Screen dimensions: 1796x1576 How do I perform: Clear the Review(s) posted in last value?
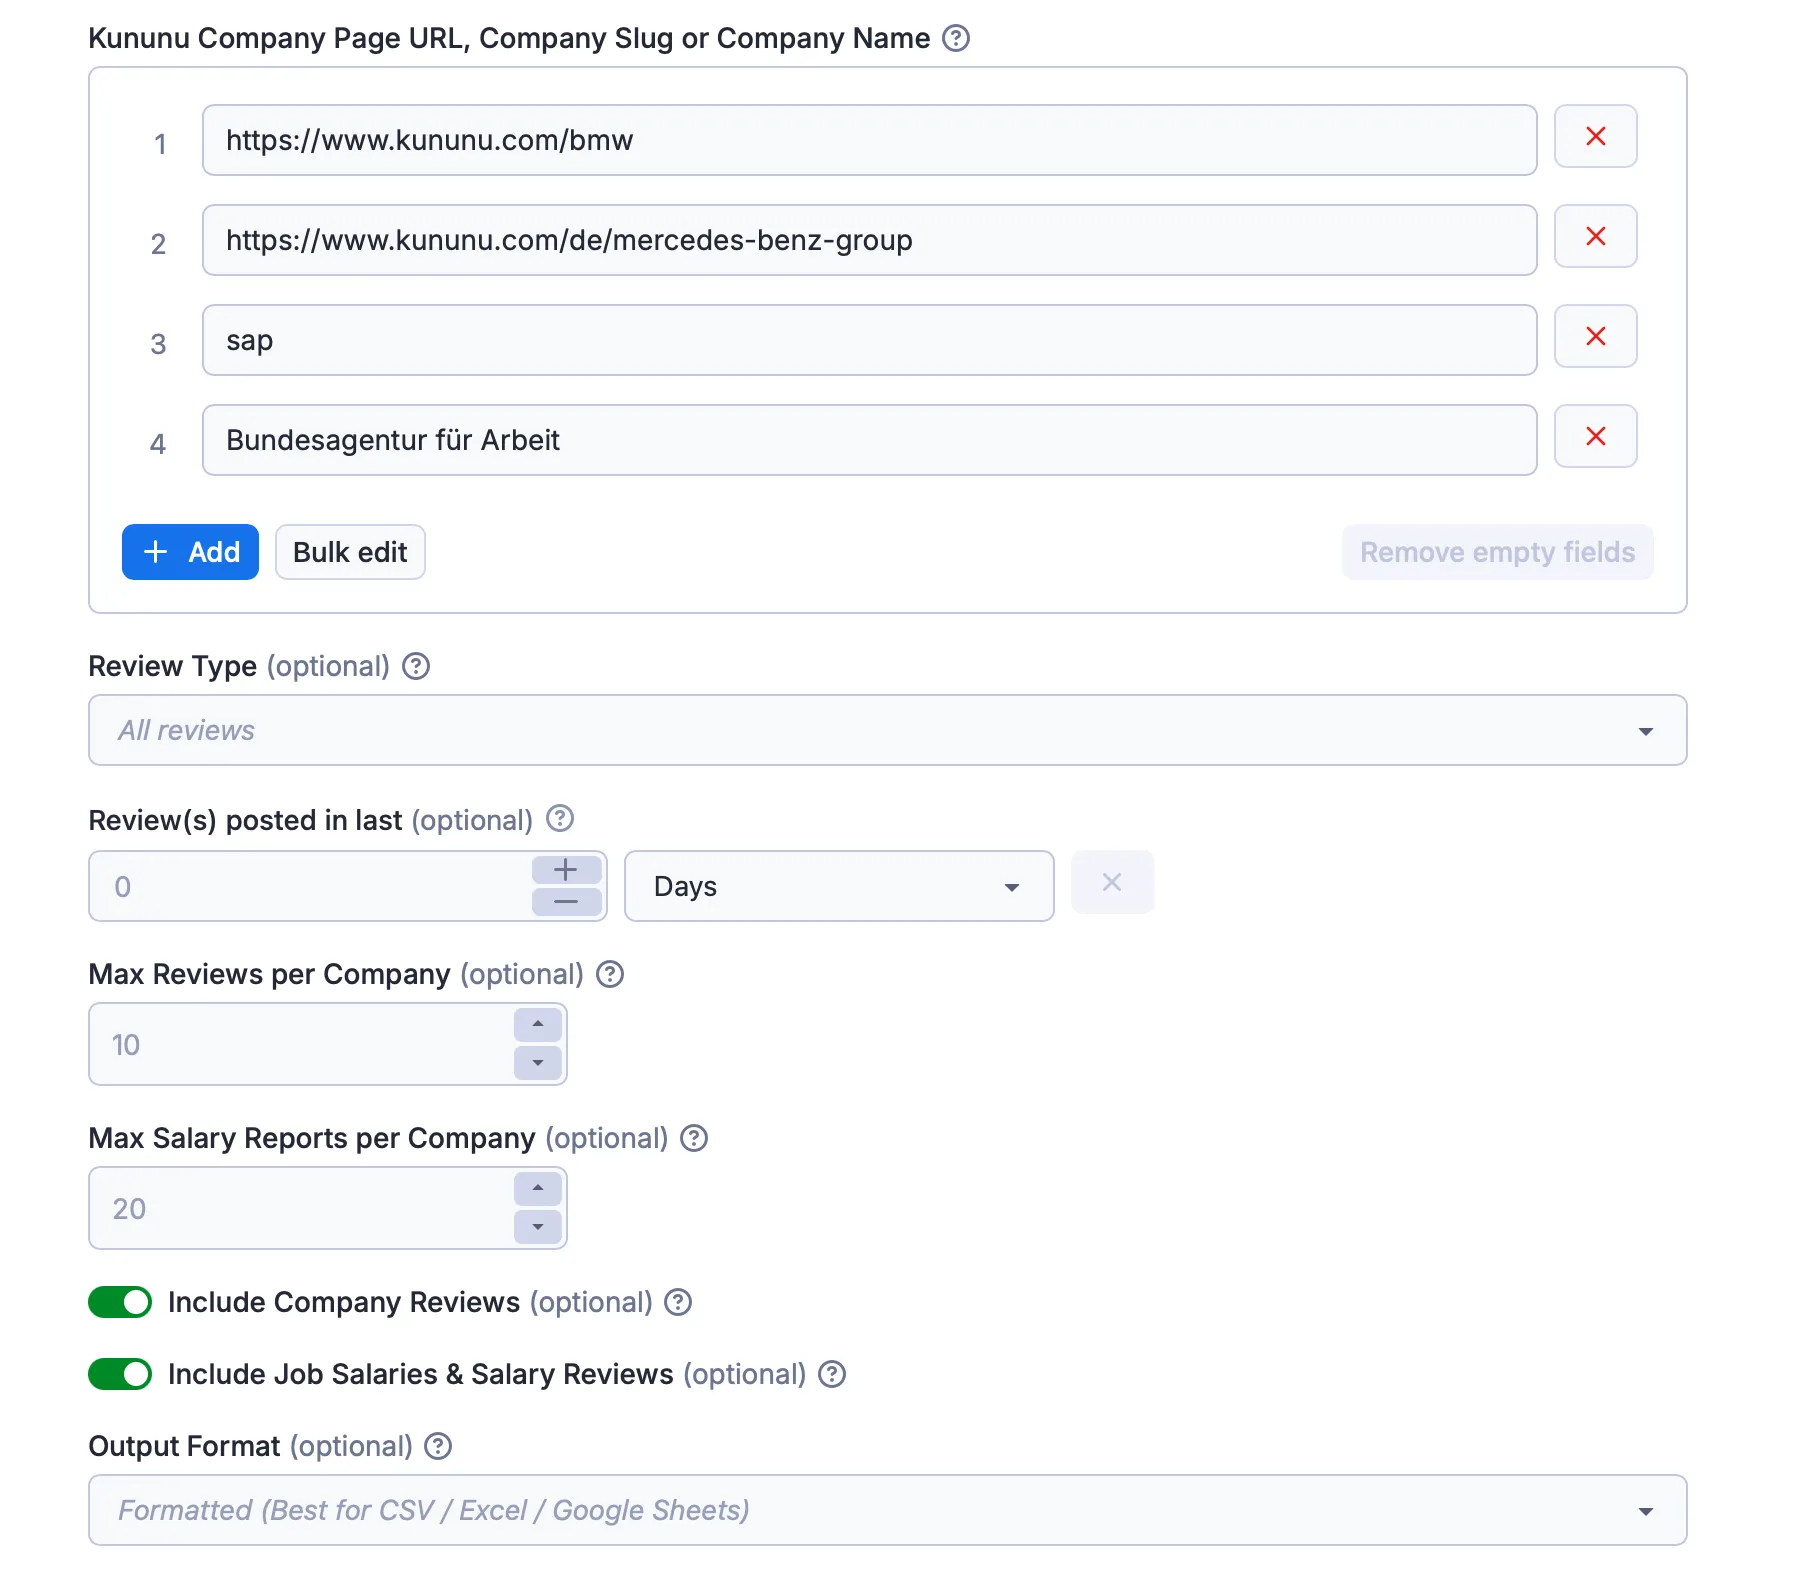coord(1112,882)
